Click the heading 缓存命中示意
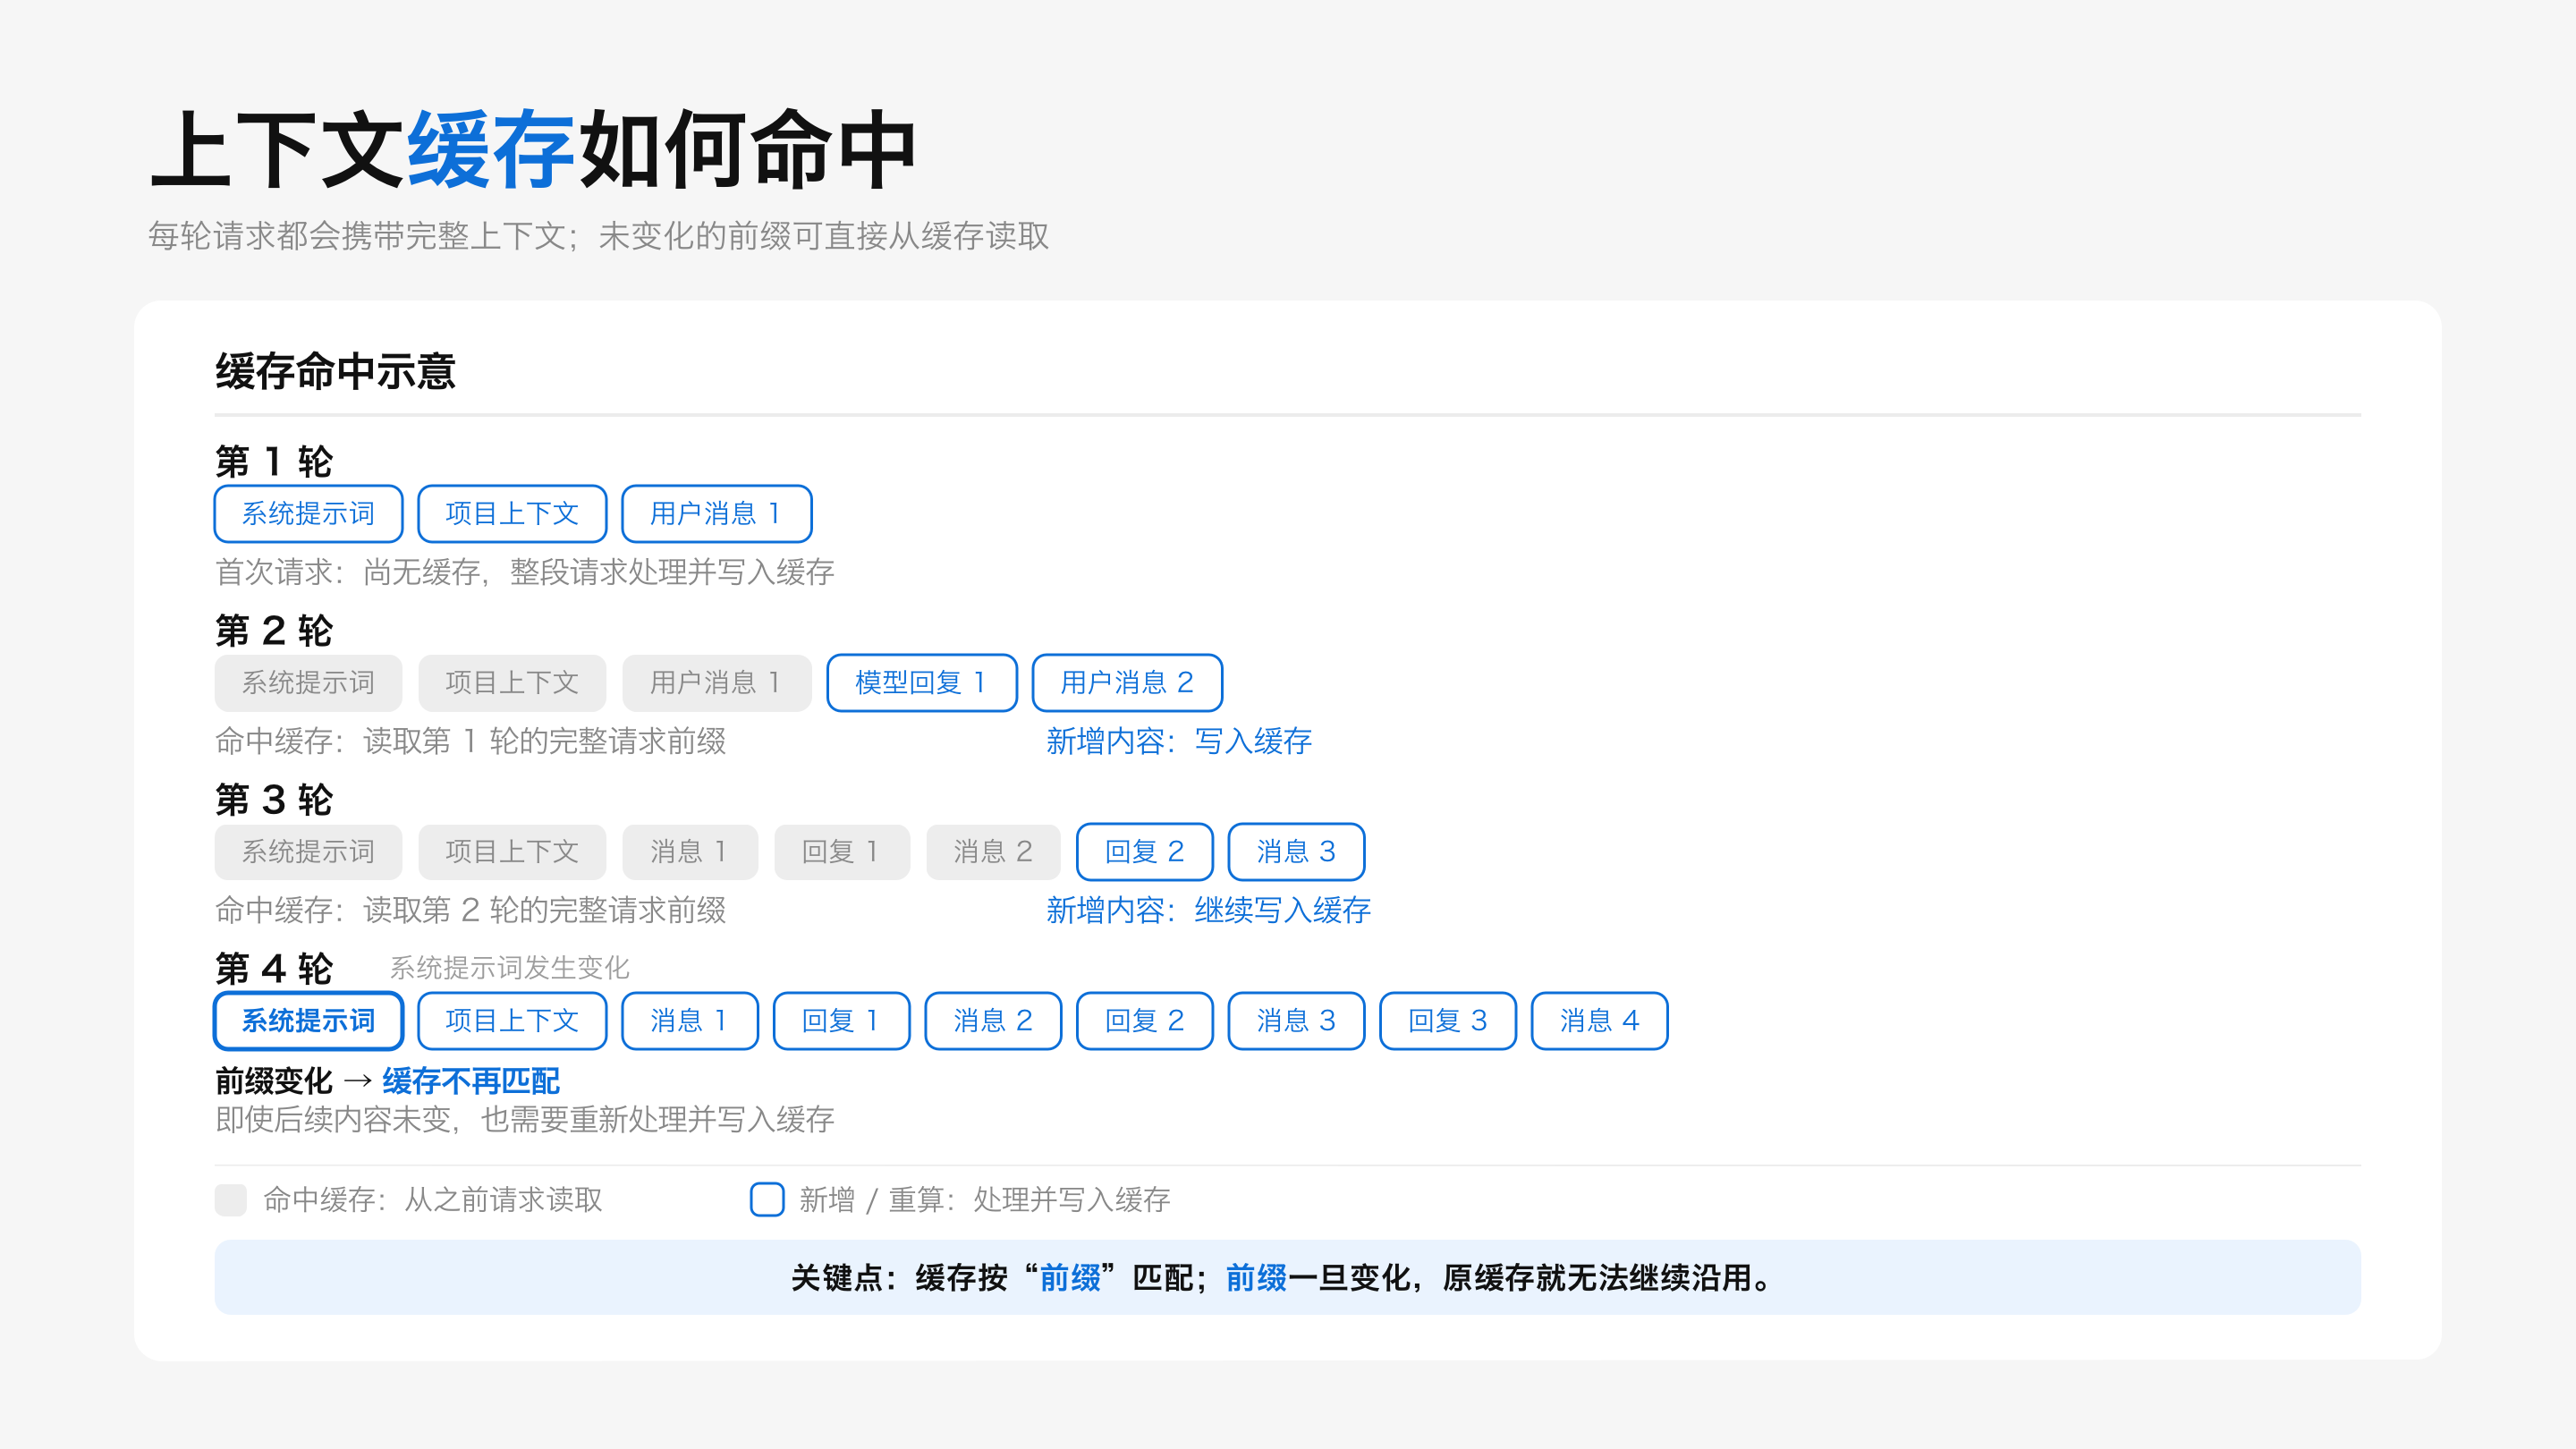The image size is (2576, 1449). [335, 372]
